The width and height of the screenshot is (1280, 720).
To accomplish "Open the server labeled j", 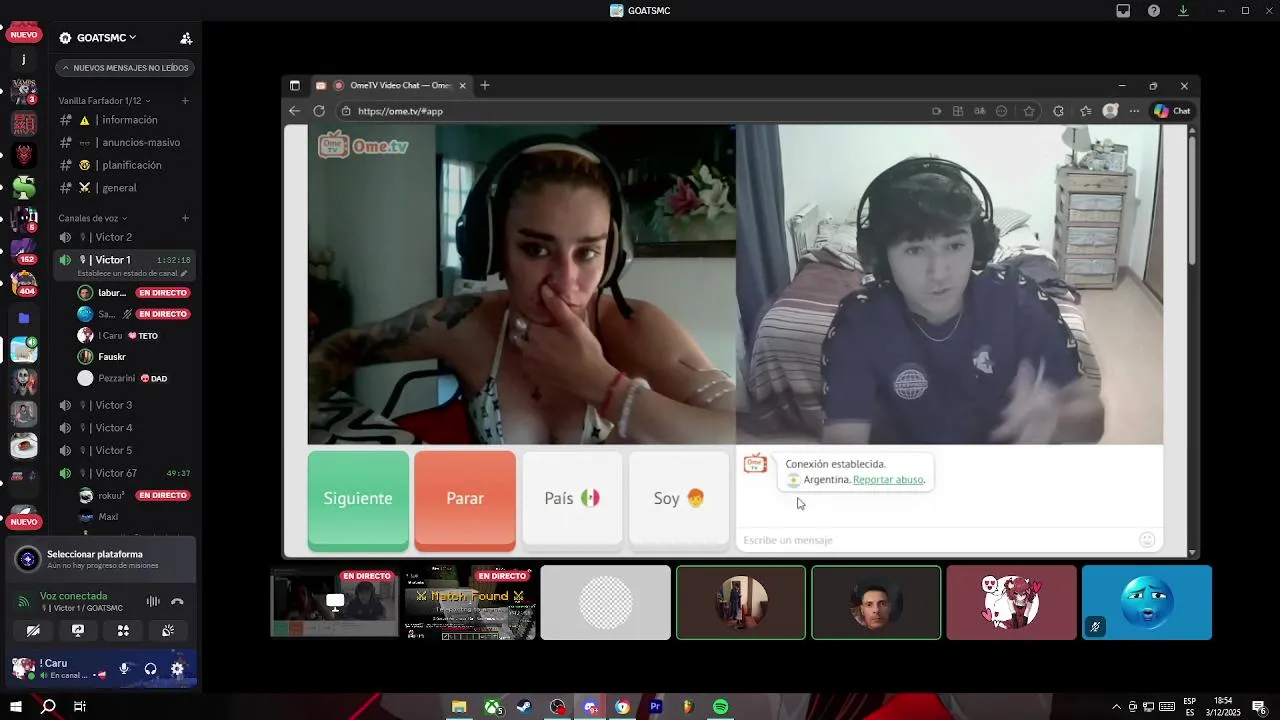I will pos(24,60).
